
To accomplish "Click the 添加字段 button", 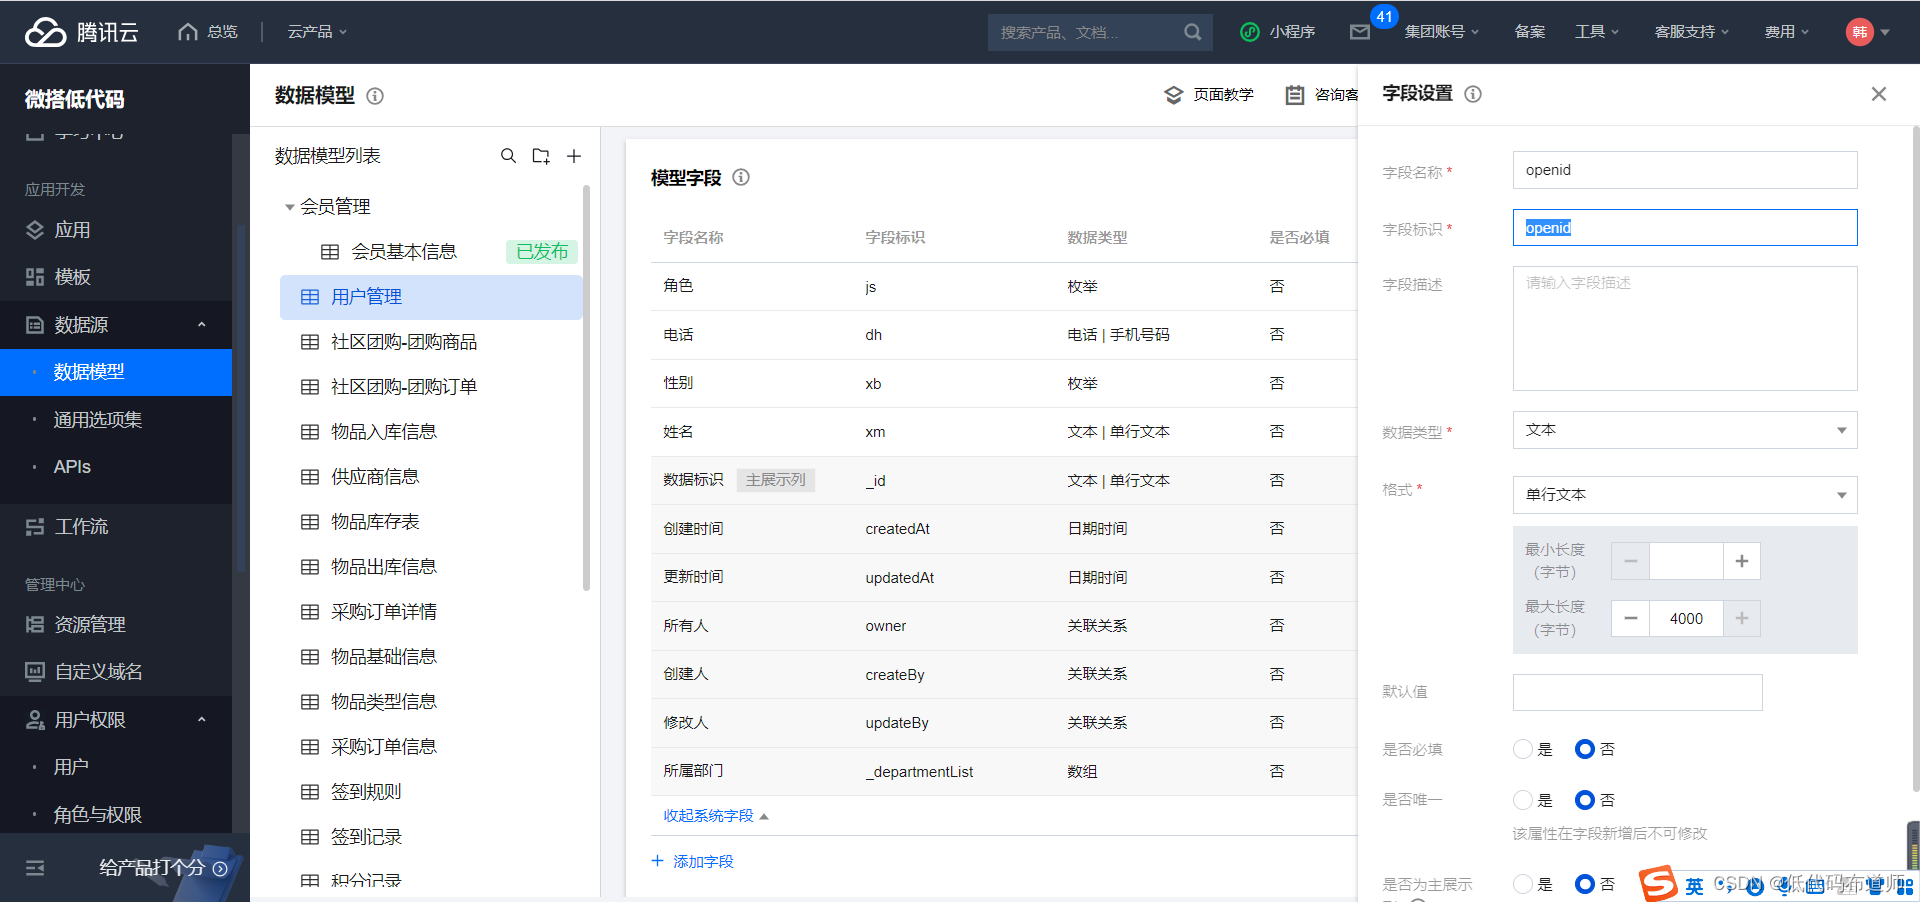I will click(x=692, y=860).
